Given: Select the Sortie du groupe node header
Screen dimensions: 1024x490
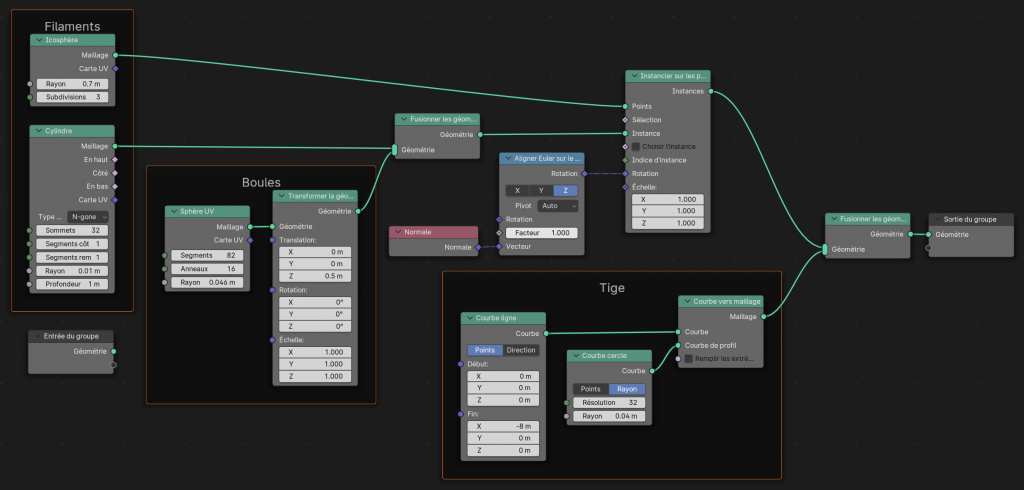Looking at the screenshot, I should pos(970,219).
